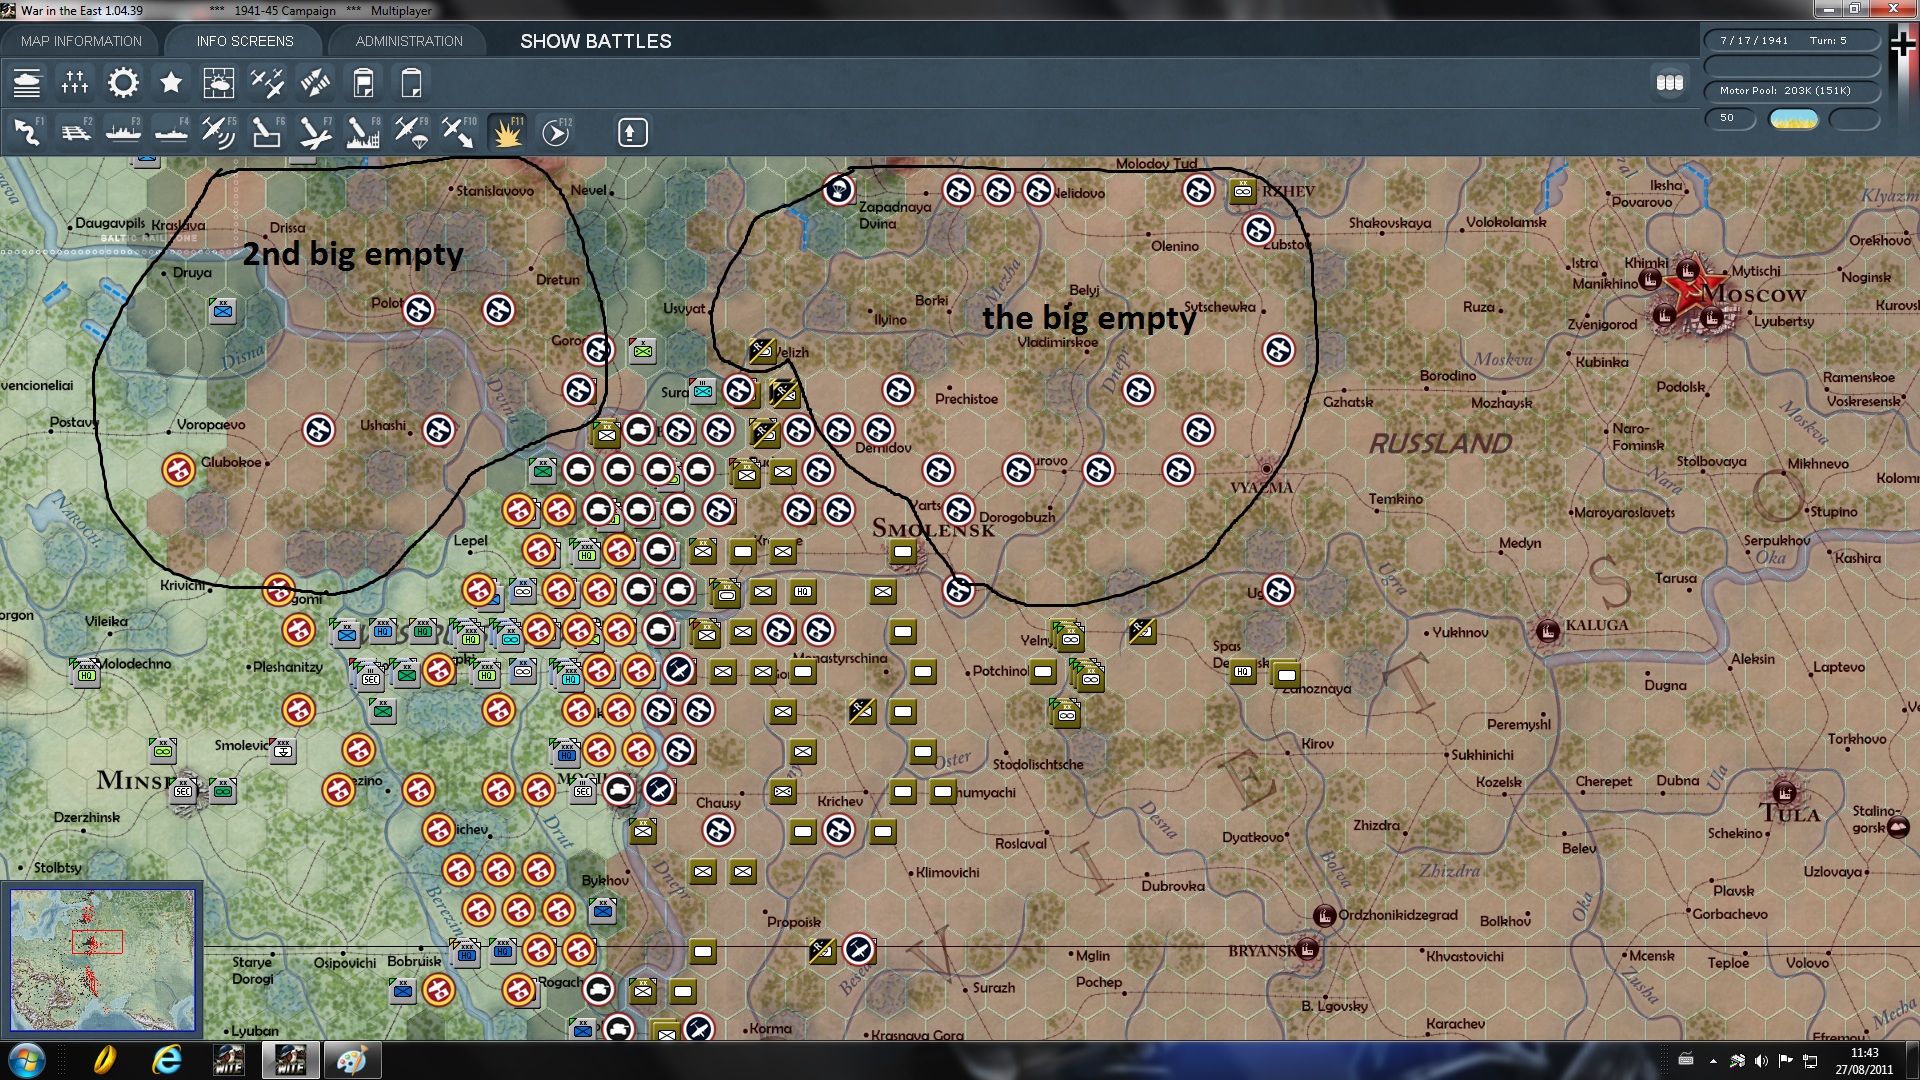
Task: Click the system clock in the taskbar
Action: (x=1864, y=1060)
